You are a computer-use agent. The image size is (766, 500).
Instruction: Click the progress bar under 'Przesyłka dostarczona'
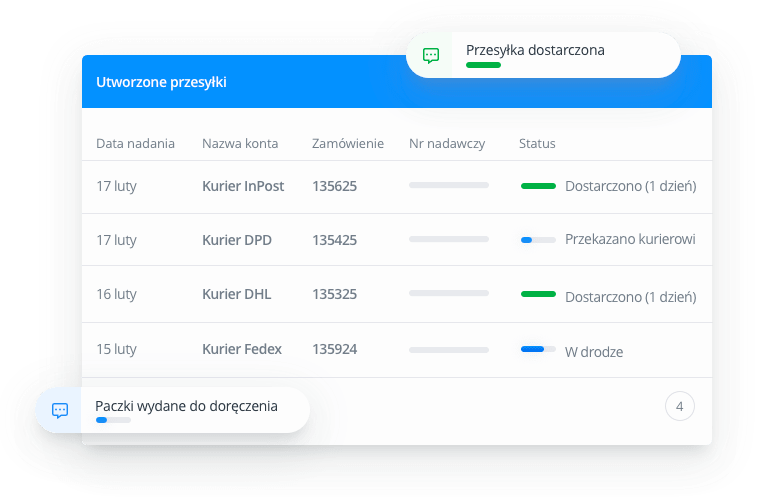tap(483, 65)
